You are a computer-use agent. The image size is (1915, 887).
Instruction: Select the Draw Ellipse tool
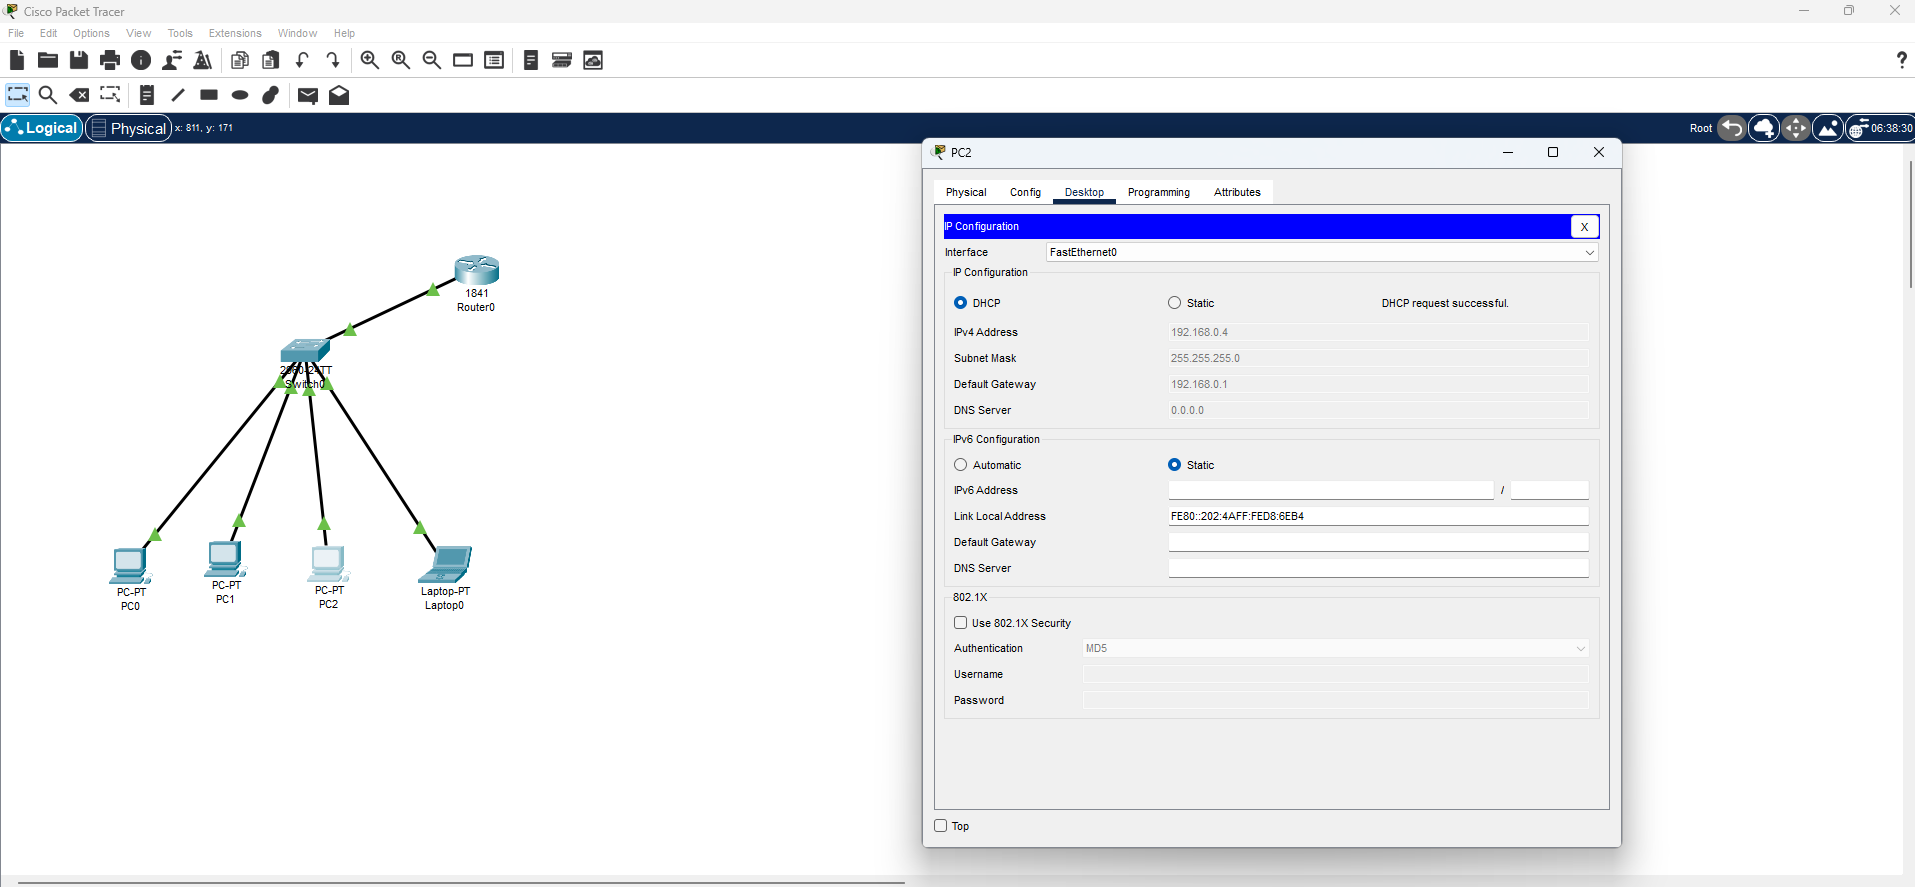(240, 95)
